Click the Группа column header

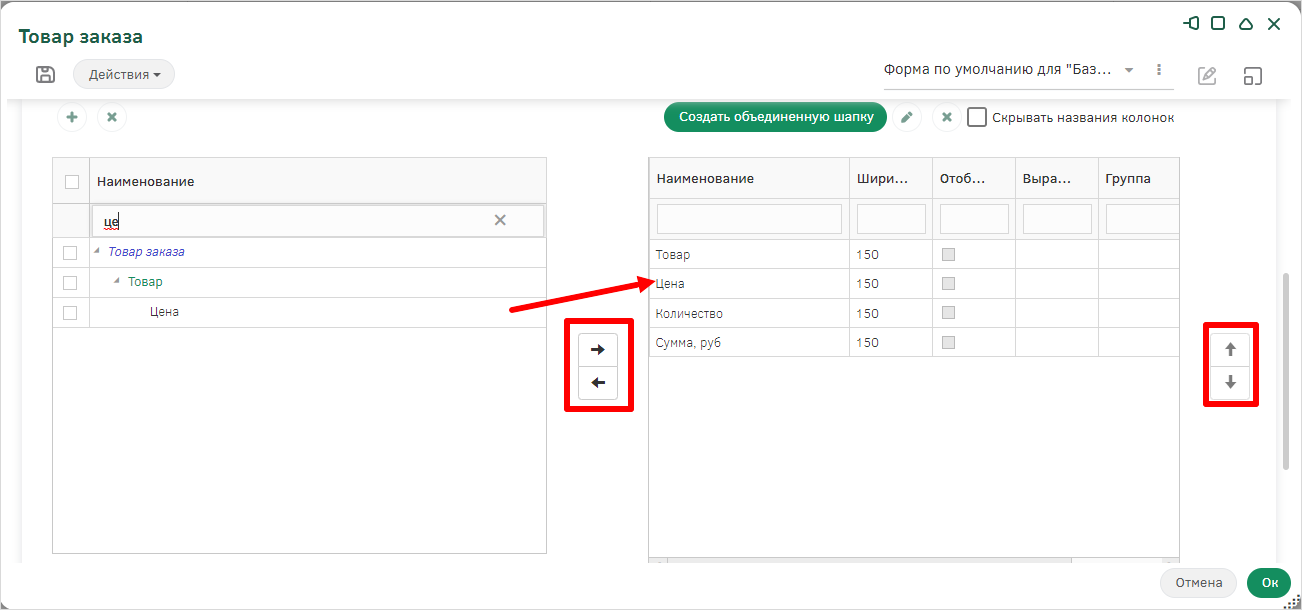[1139, 179]
